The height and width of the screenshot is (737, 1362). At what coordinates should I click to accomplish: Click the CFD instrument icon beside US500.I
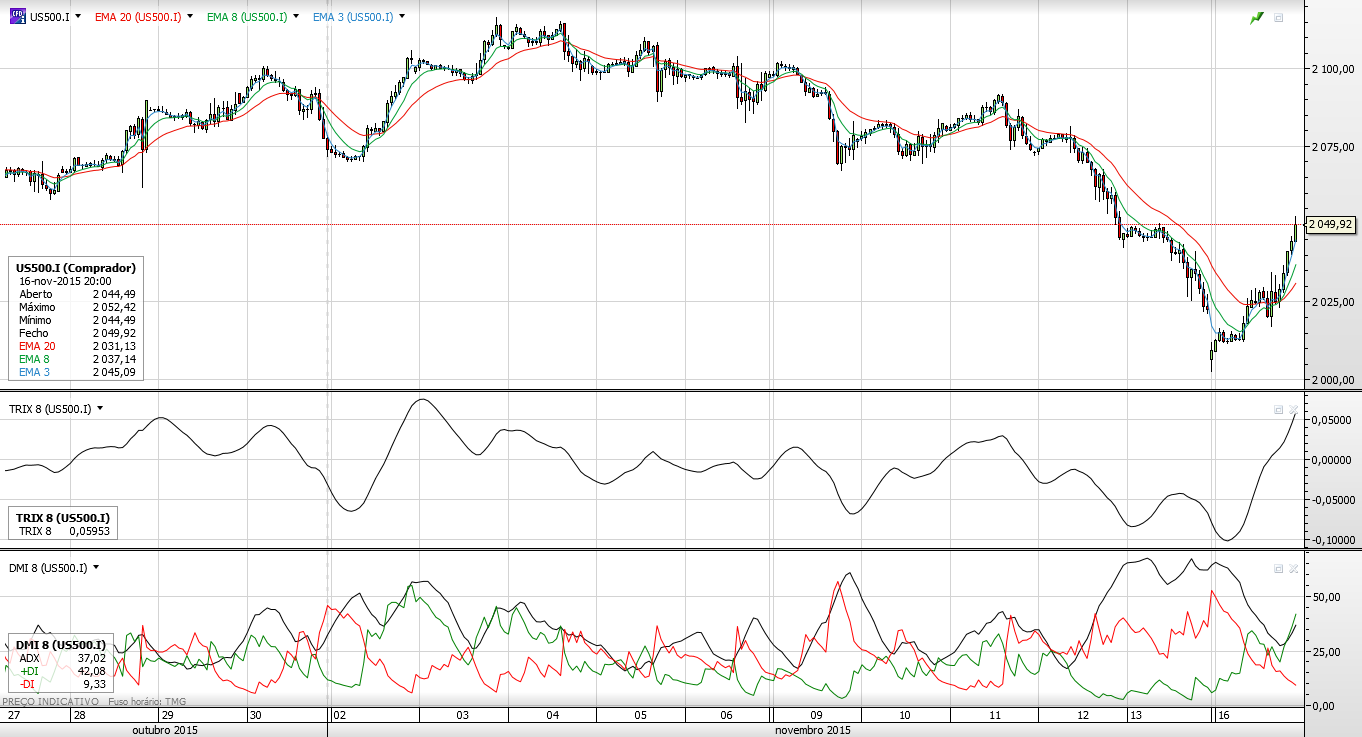[17, 17]
